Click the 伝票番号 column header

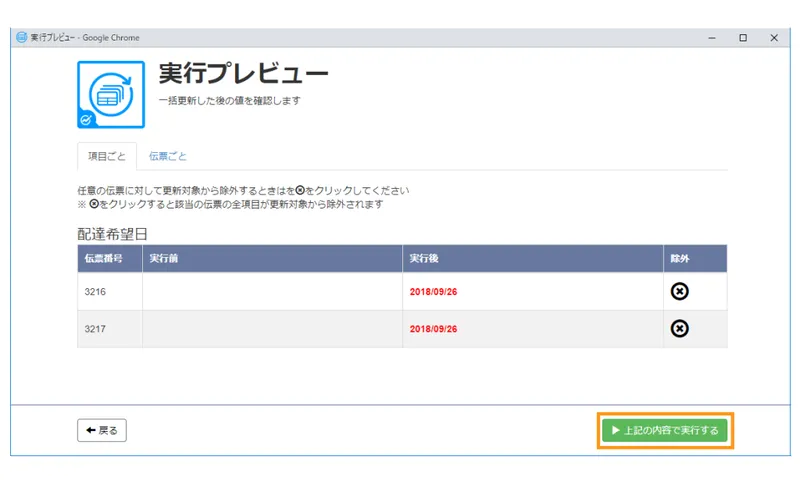point(110,258)
